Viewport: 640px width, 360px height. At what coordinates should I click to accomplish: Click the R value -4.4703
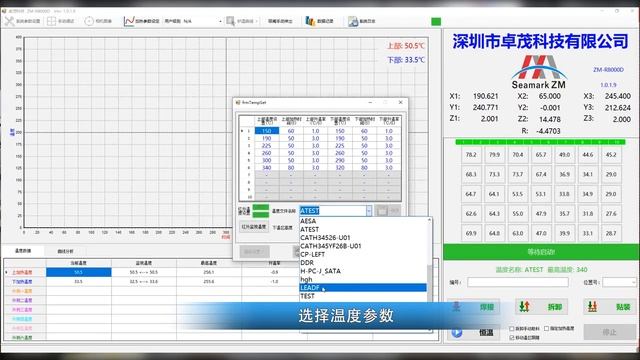point(547,131)
